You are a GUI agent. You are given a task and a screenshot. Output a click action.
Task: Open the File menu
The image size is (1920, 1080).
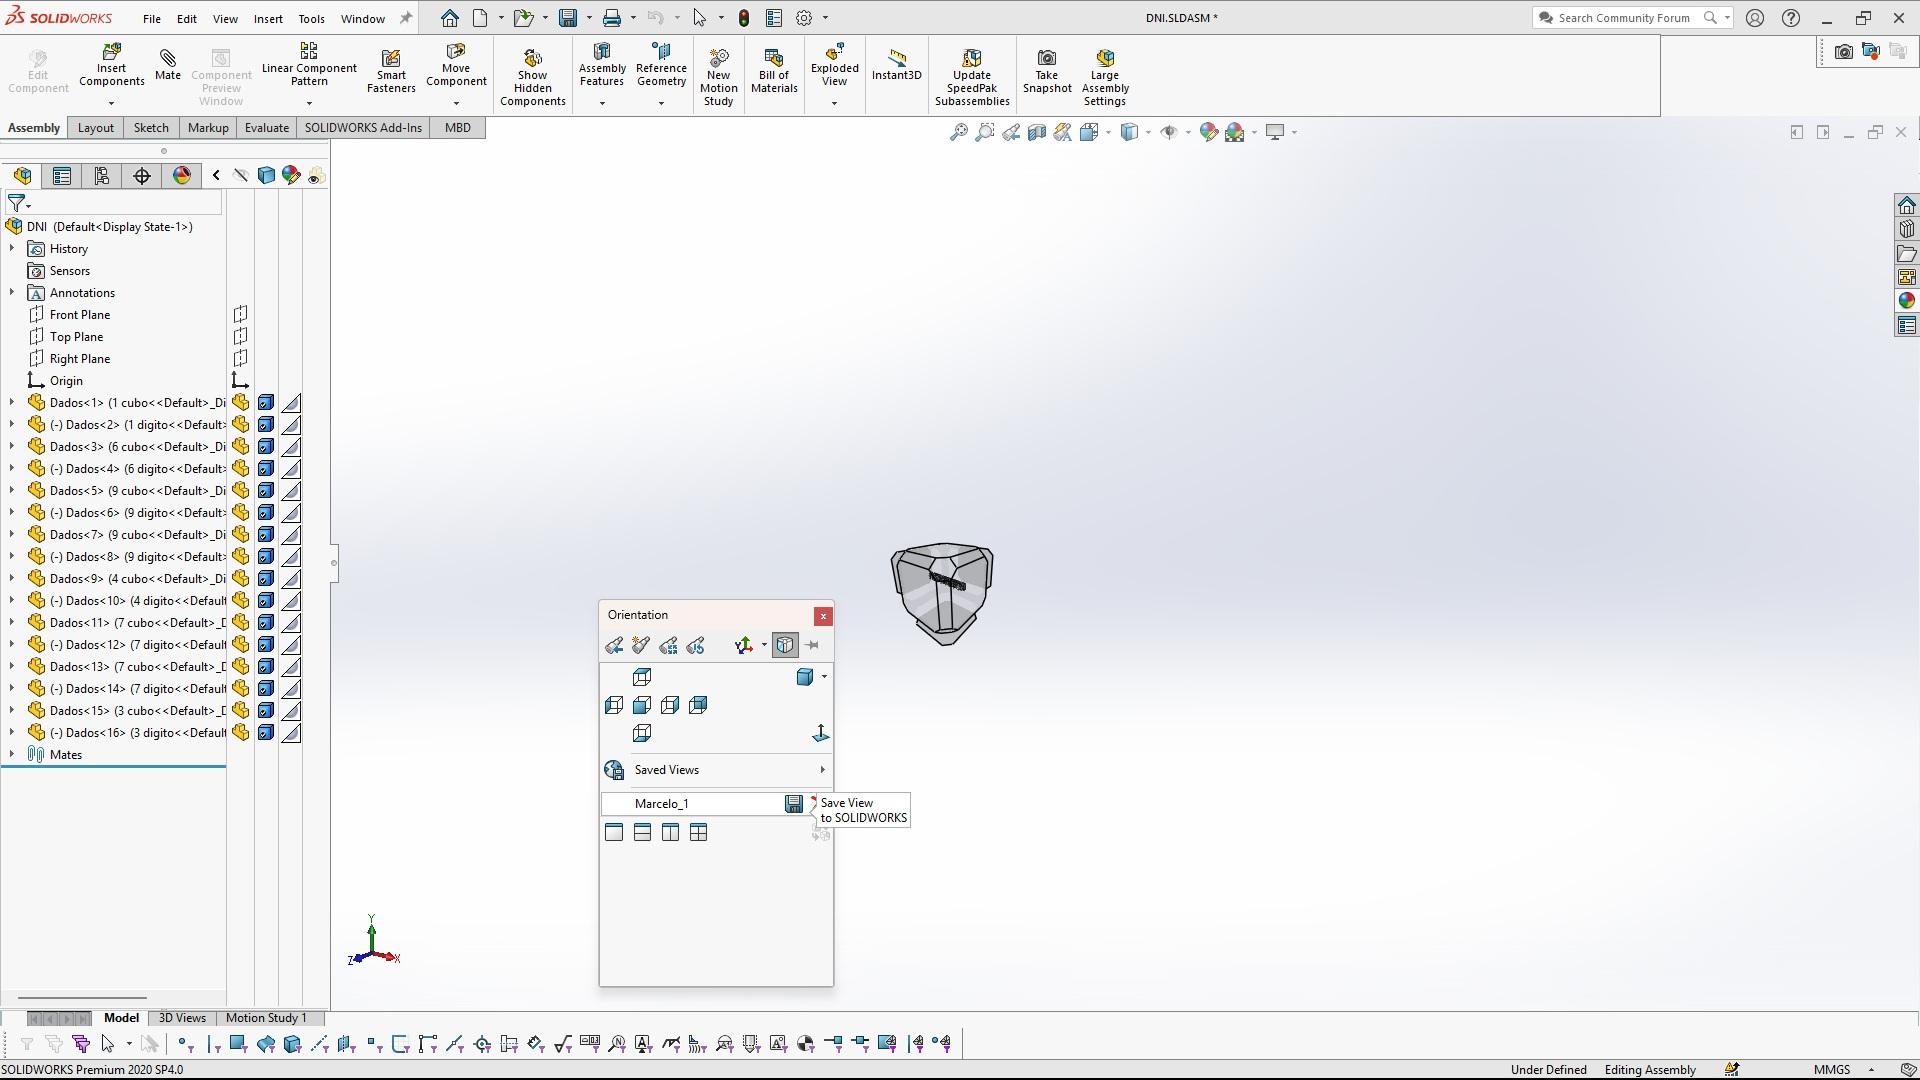(151, 18)
